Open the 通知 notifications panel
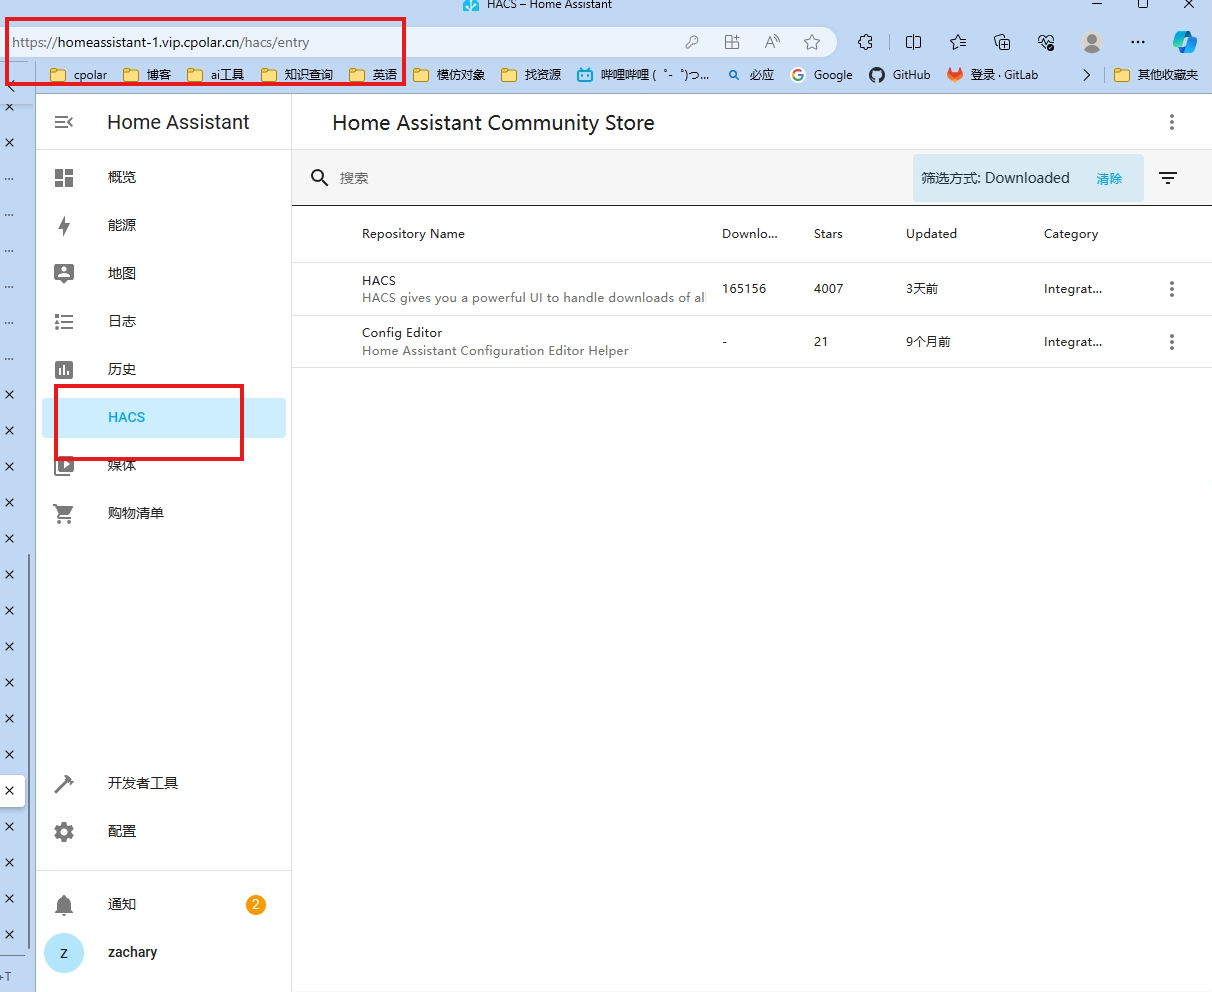The image size is (1212, 992). tap(121, 904)
